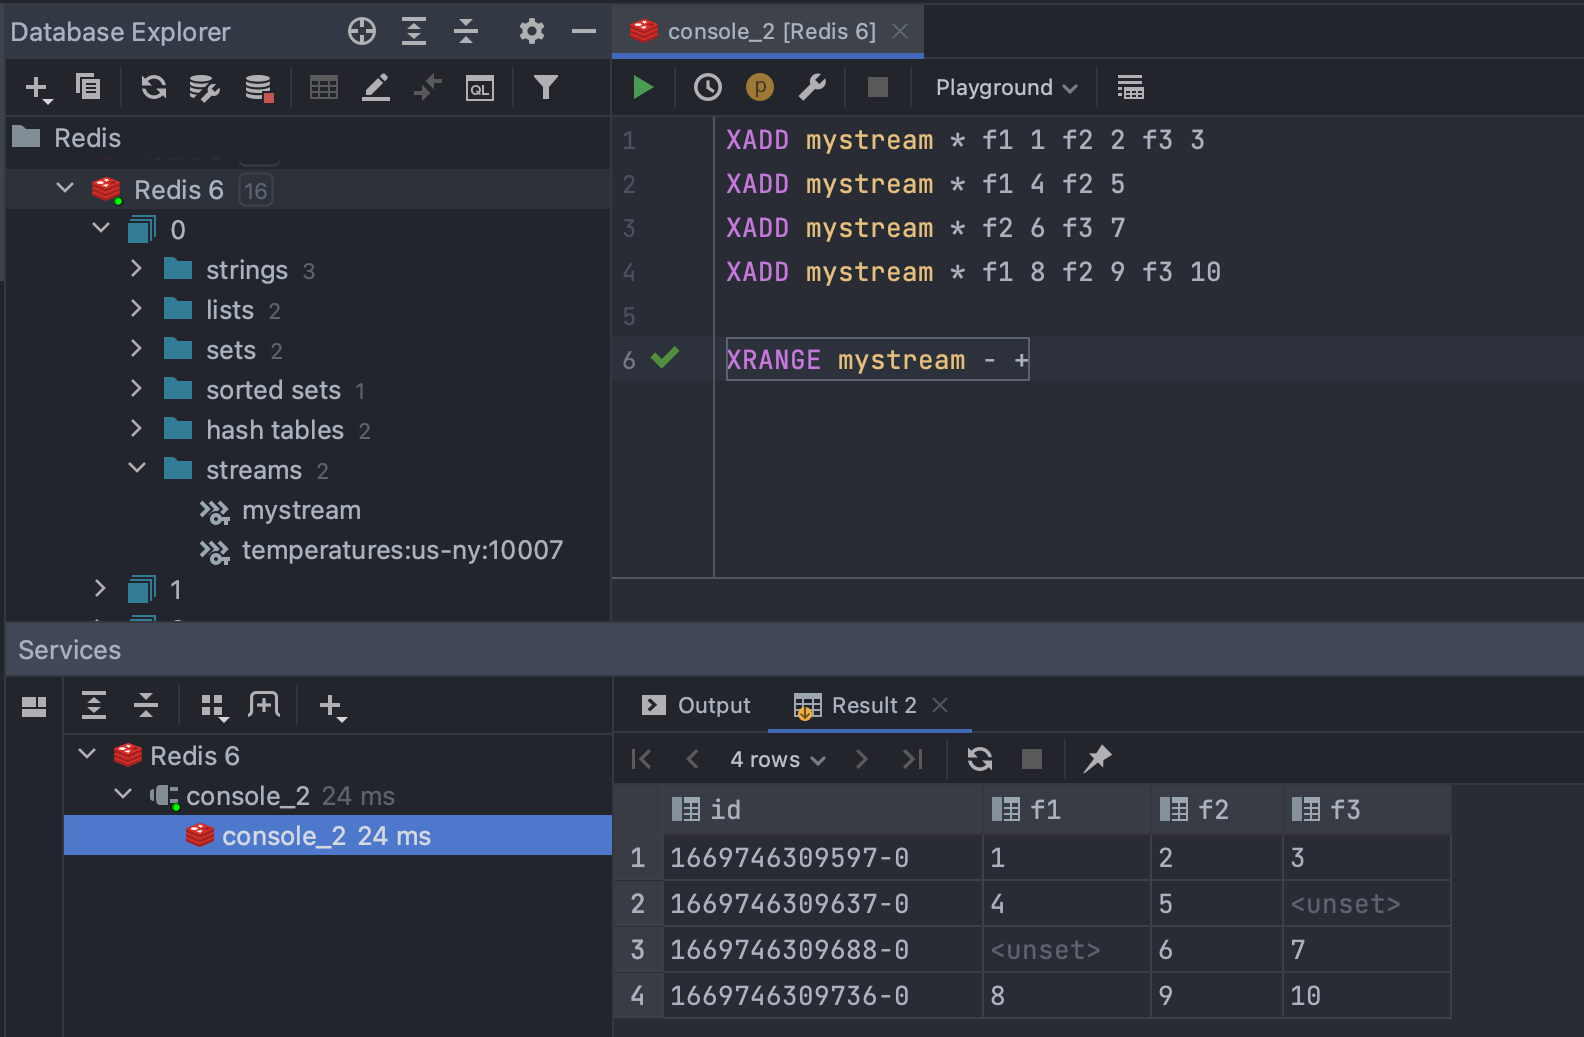Open the 4 rows page size dropdown
1584x1037 pixels.
777,760
